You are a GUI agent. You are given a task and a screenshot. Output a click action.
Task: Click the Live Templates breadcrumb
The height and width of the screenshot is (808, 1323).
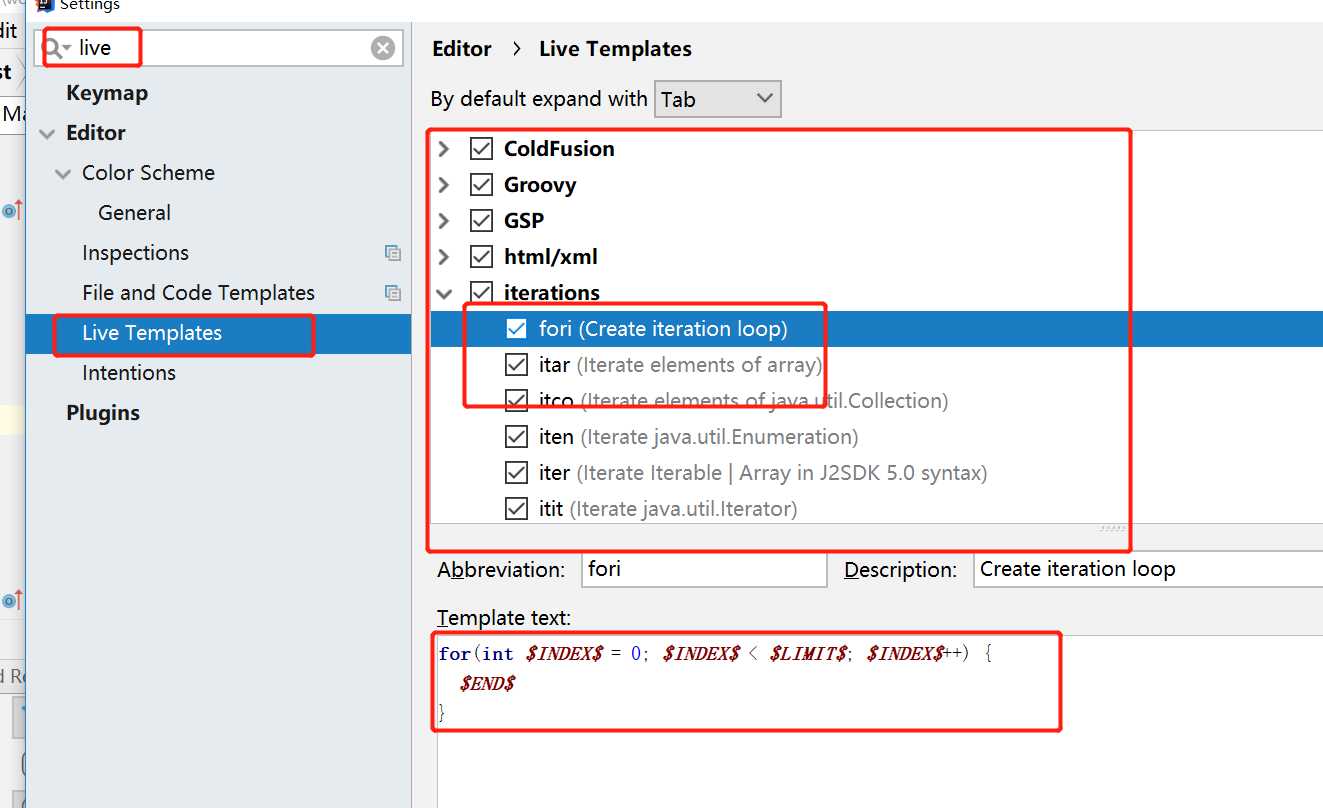tap(615, 49)
